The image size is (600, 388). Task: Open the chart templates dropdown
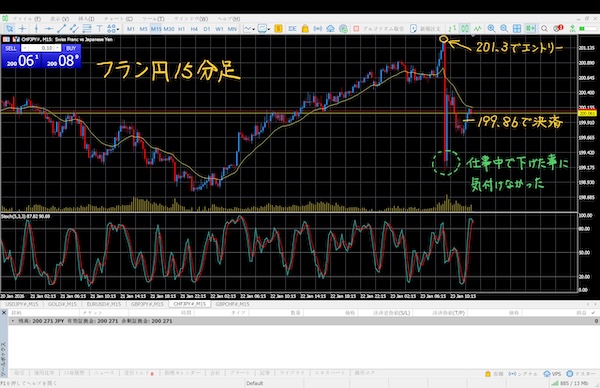tap(264, 29)
